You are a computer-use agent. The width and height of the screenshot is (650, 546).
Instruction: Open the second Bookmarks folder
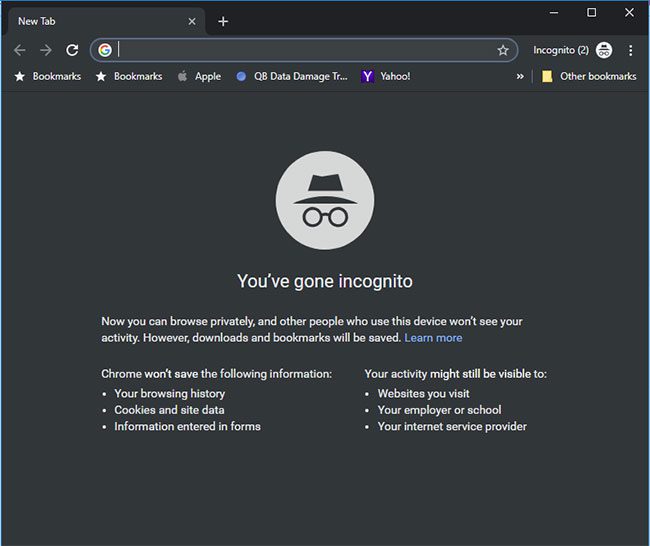tap(128, 76)
